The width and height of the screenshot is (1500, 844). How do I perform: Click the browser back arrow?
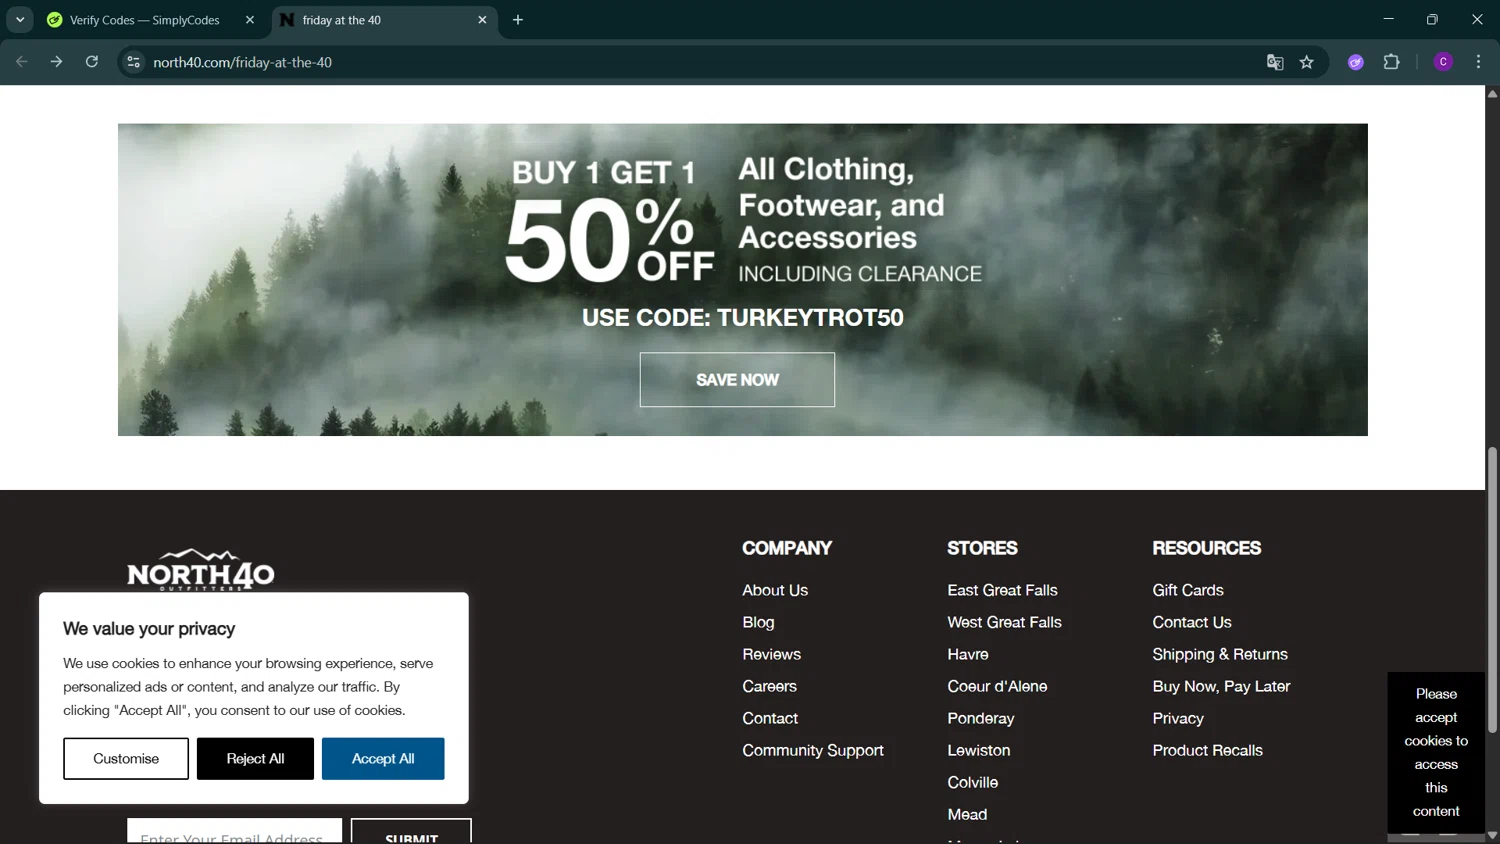pyautogui.click(x=21, y=62)
